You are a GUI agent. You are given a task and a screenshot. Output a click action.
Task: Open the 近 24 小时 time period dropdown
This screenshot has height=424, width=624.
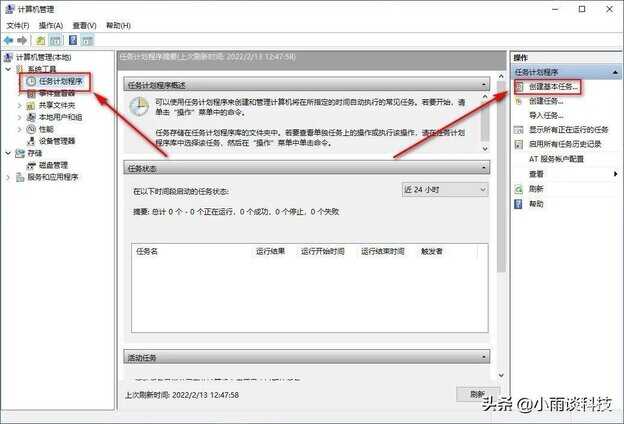click(x=445, y=190)
